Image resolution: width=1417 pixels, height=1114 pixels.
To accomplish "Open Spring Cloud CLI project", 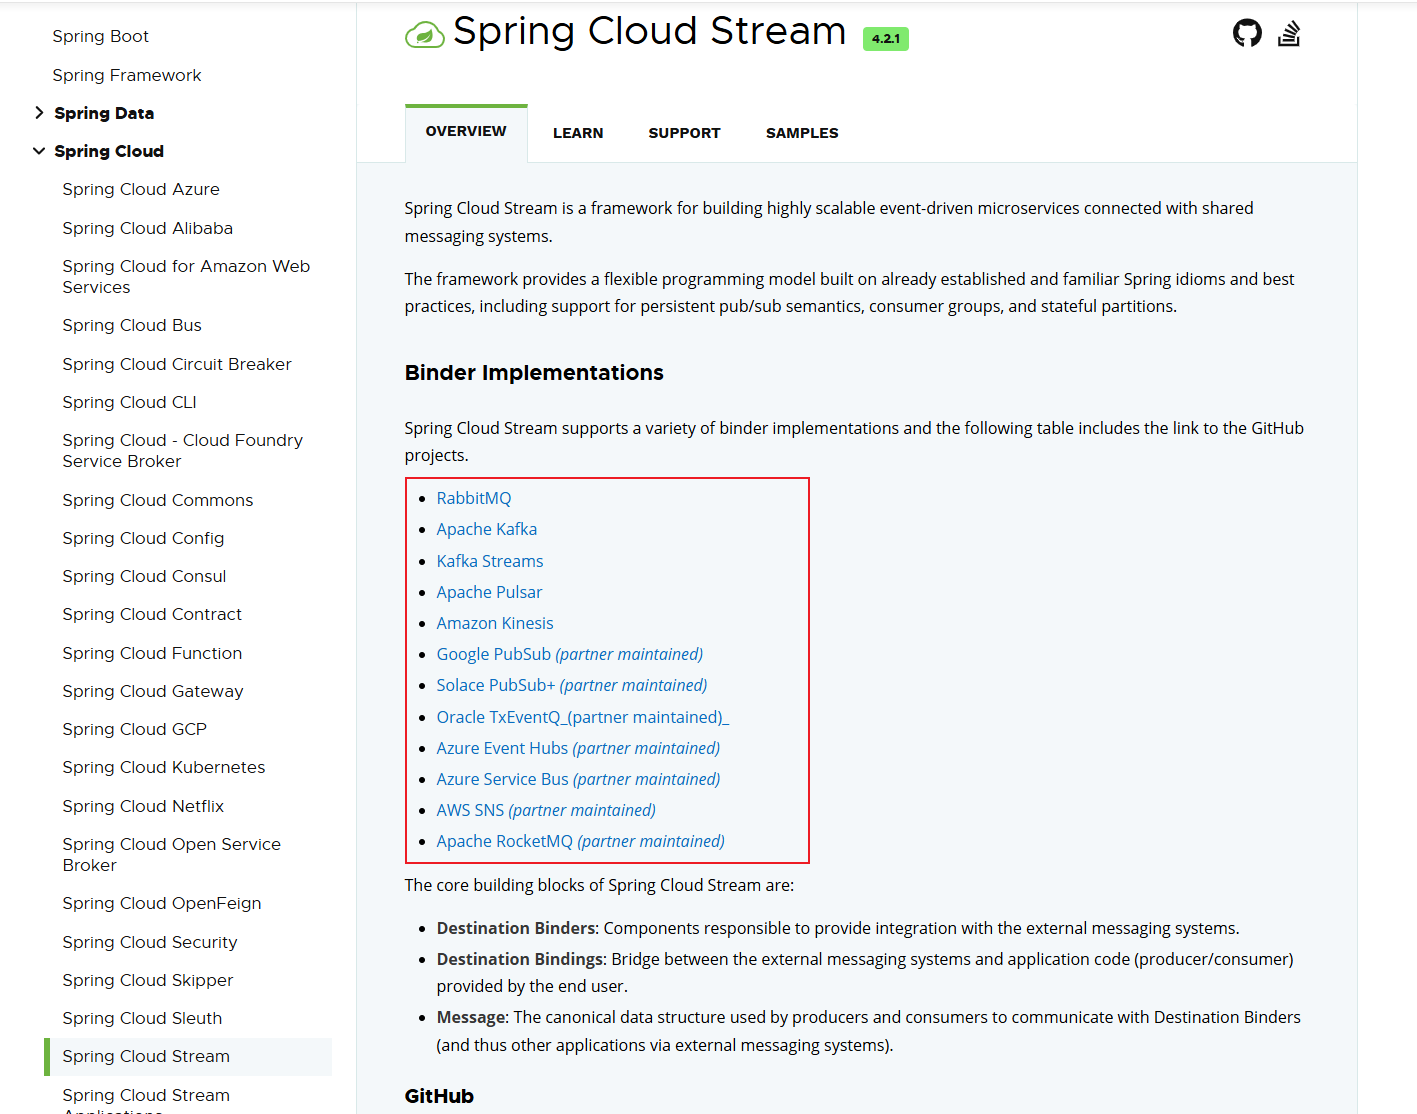I will point(130,402).
